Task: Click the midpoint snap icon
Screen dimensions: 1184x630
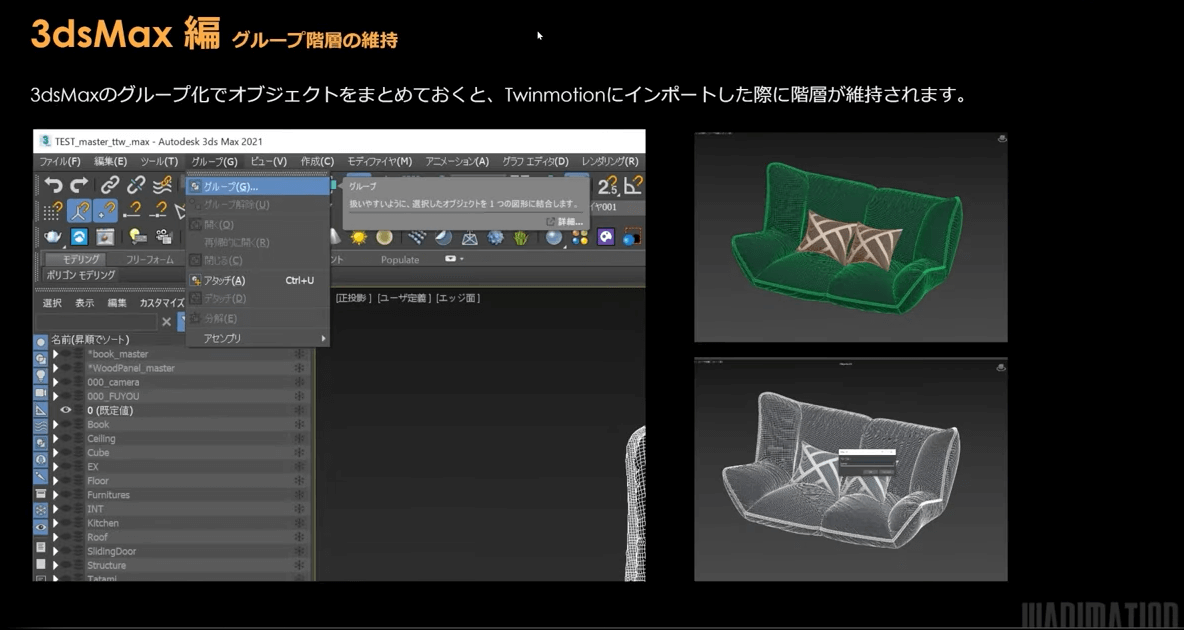Action: (159, 211)
